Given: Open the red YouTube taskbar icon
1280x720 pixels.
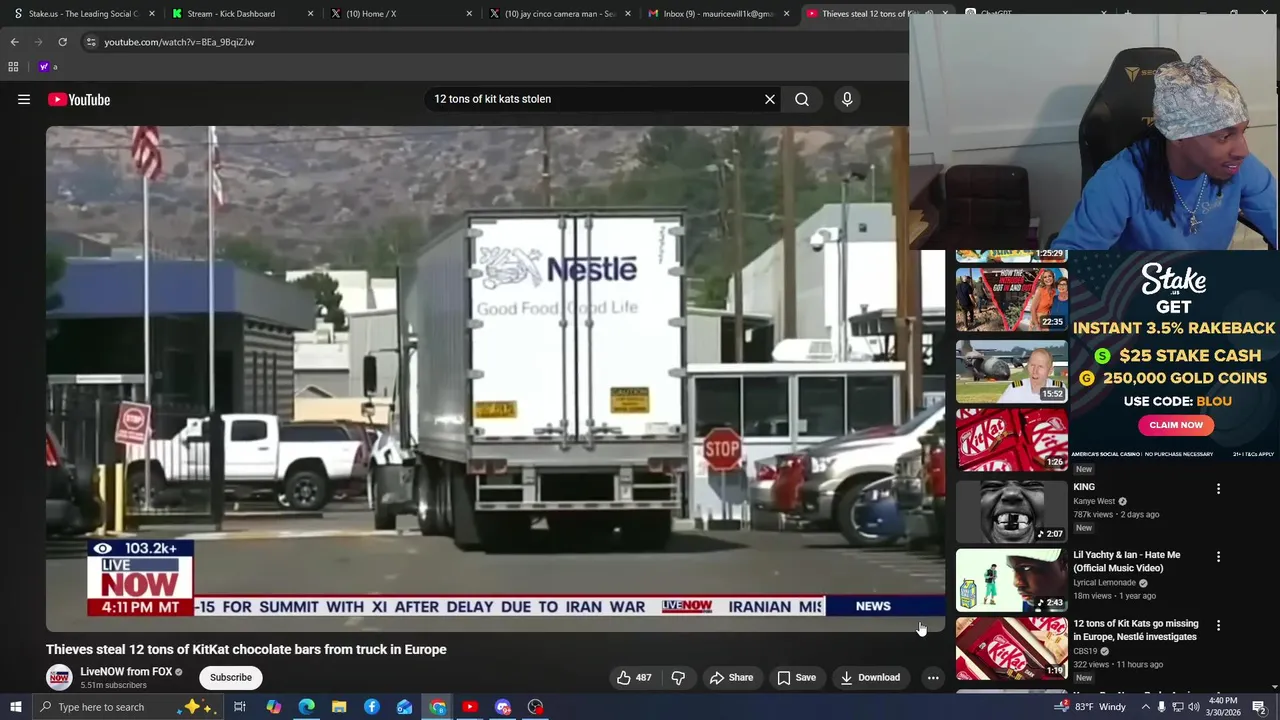Looking at the screenshot, I should click(470, 707).
